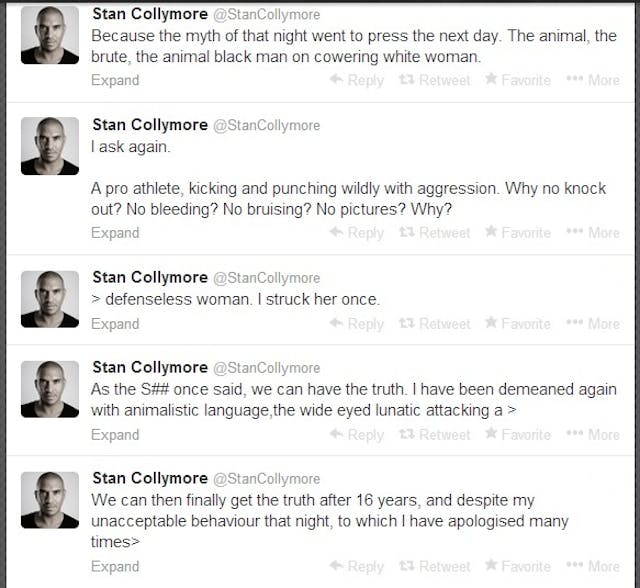This screenshot has width=640, height=588.
Task: Click the profile photo on the 'defenseless woman' tweet
Action: [x=50, y=297]
